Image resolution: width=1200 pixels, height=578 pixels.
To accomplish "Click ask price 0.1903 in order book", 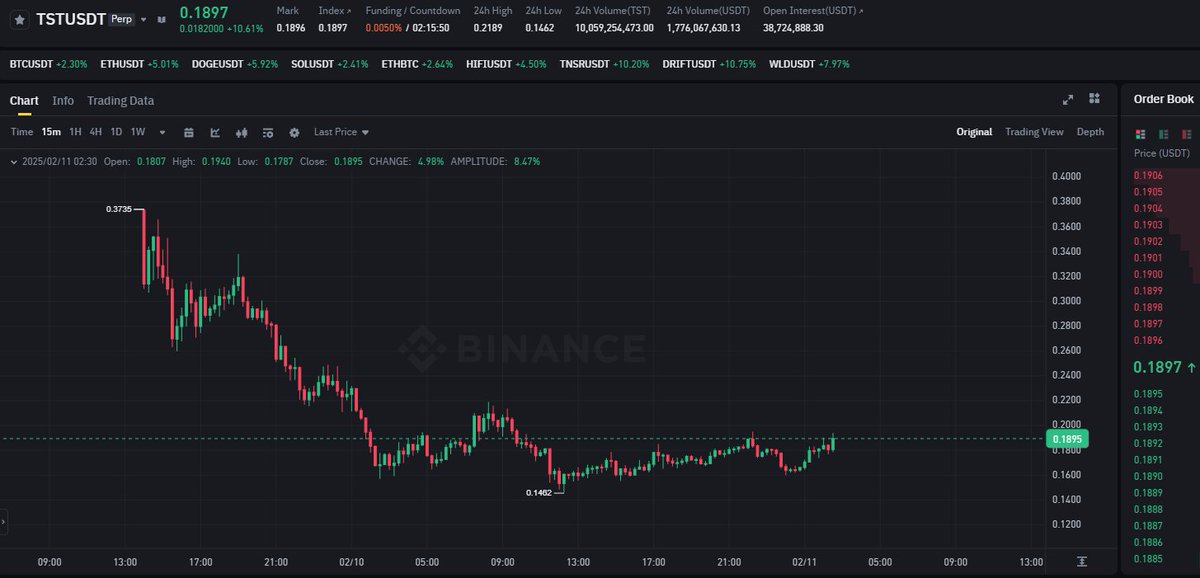I will click(x=1148, y=225).
